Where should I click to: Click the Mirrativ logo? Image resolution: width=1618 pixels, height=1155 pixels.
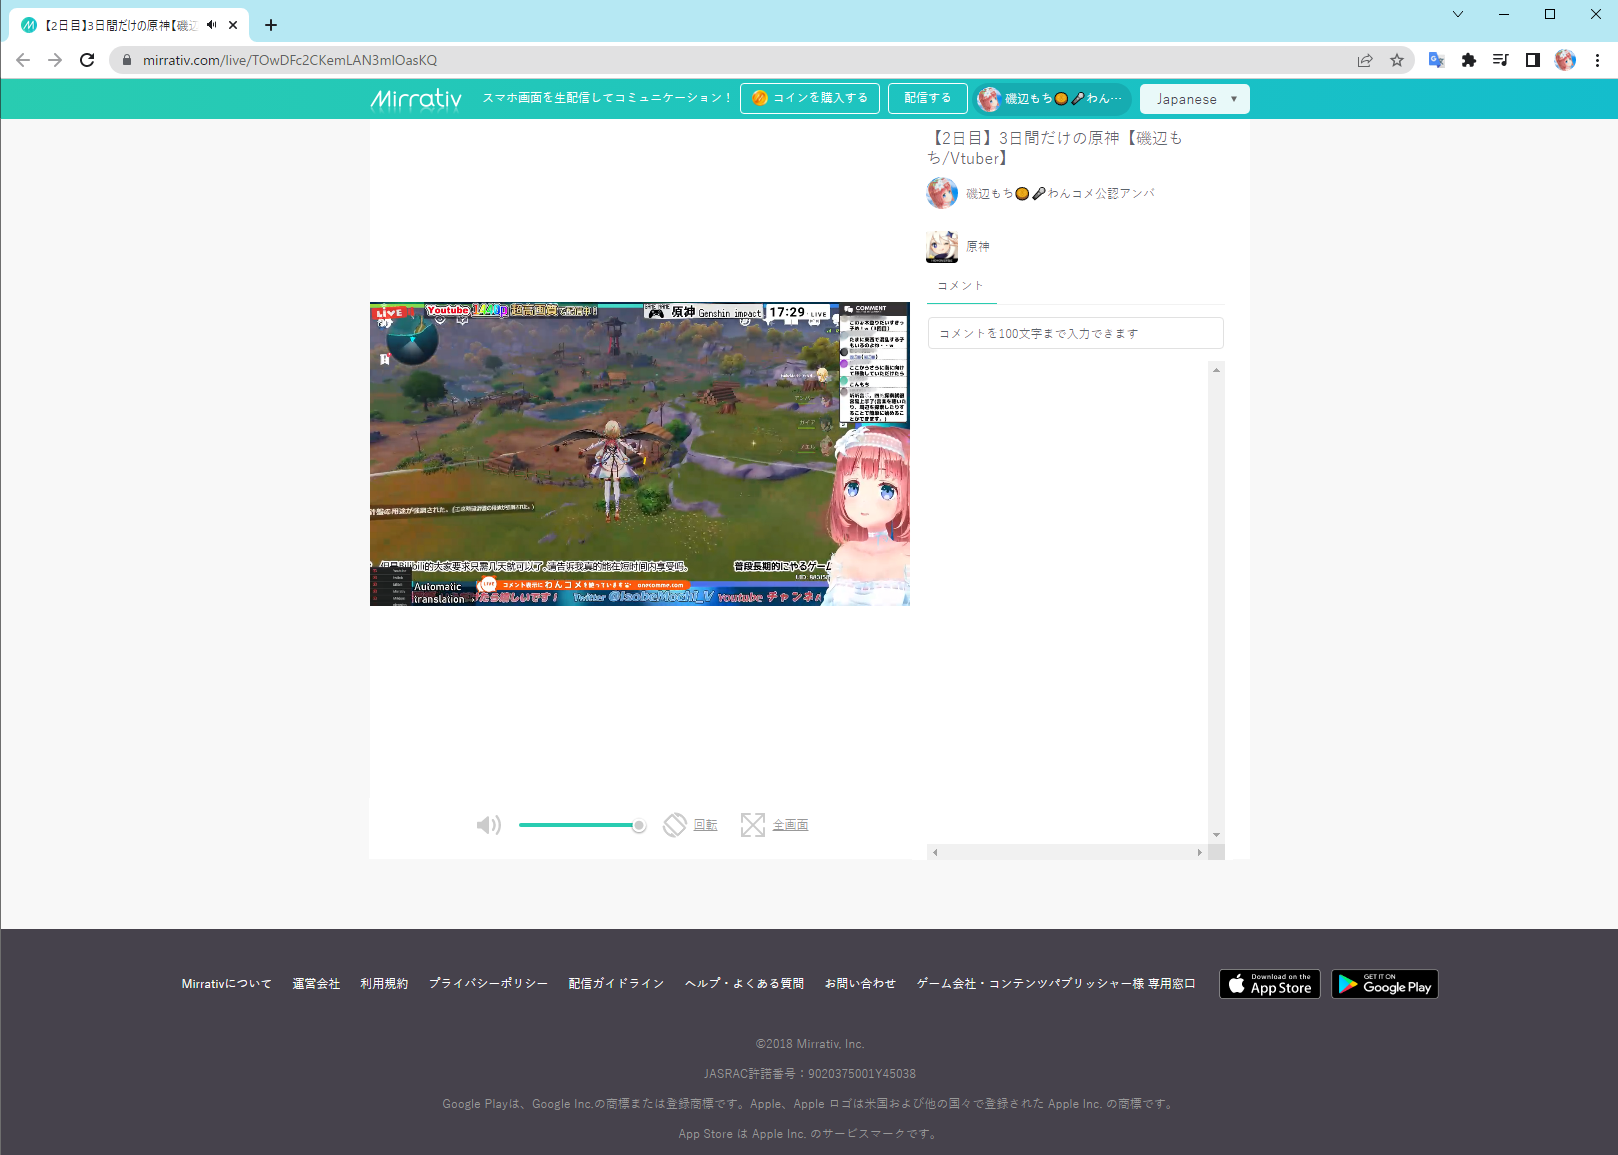(x=416, y=99)
